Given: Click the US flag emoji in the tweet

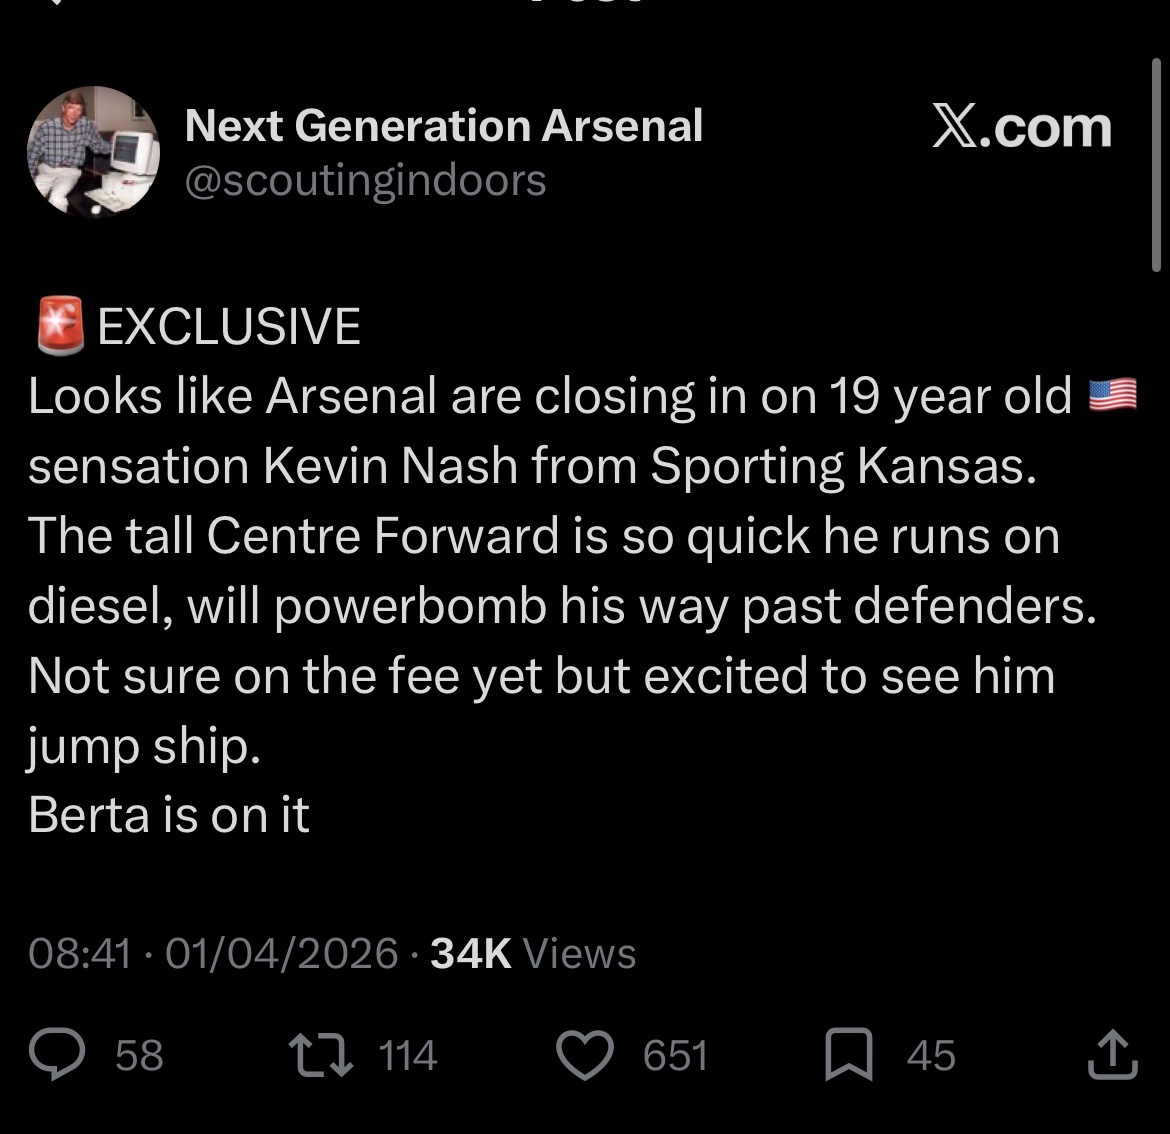Looking at the screenshot, I should tap(1112, 395).
